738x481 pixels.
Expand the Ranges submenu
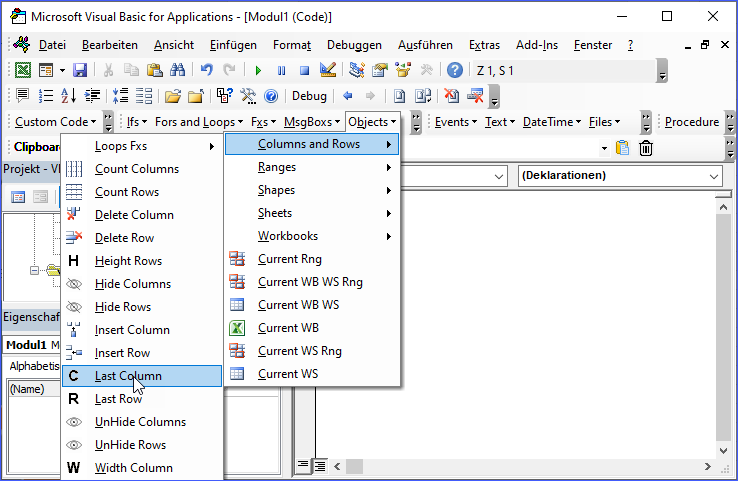[x=312, y=167]
